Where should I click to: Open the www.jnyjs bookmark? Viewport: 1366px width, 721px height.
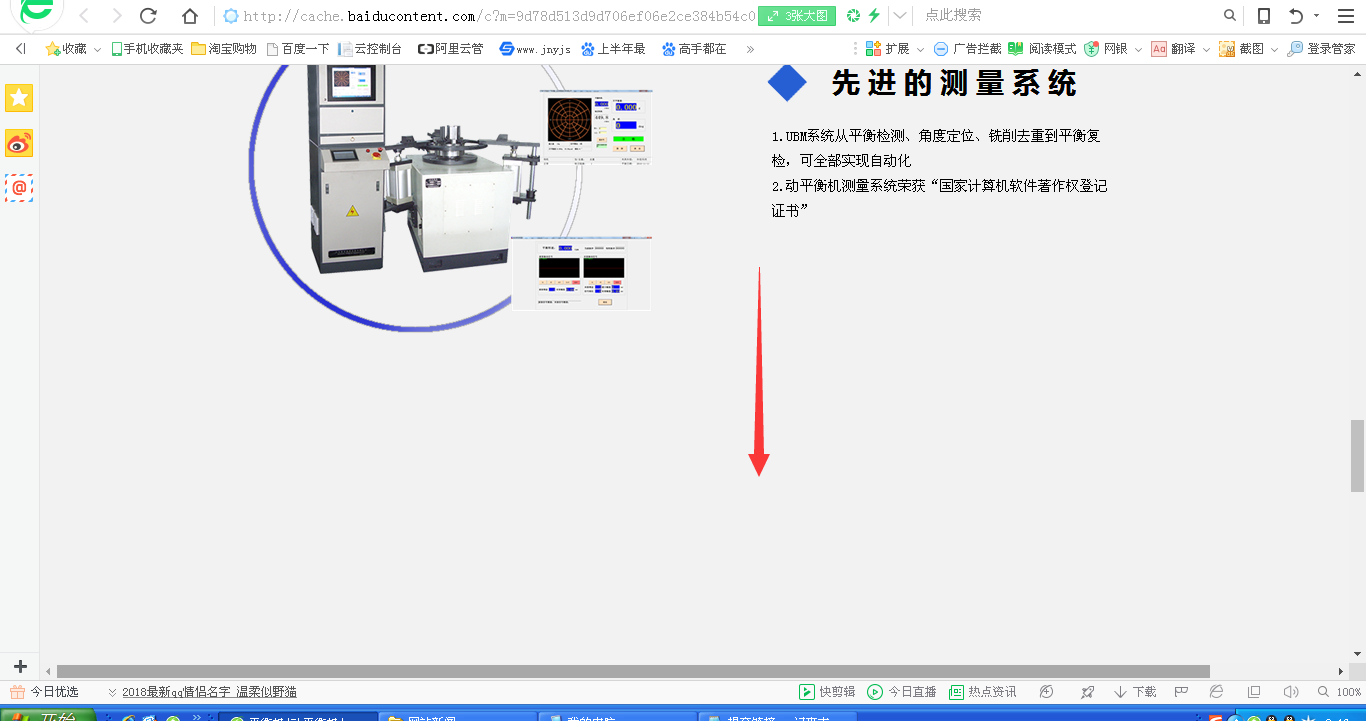[x=535, y=48]
